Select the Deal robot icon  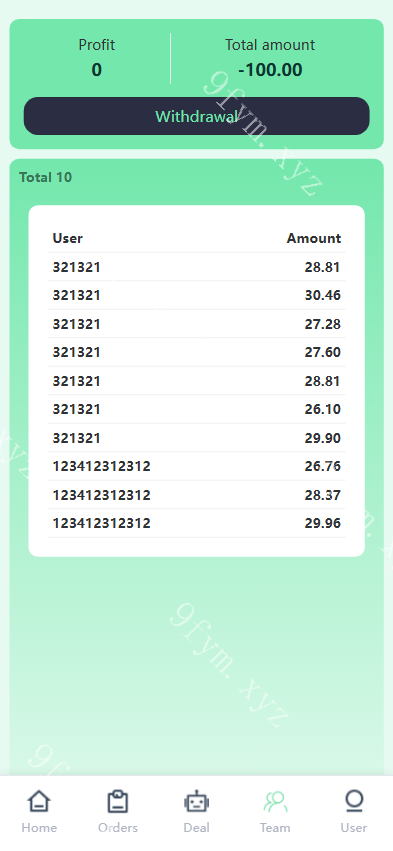pos(196,801)
